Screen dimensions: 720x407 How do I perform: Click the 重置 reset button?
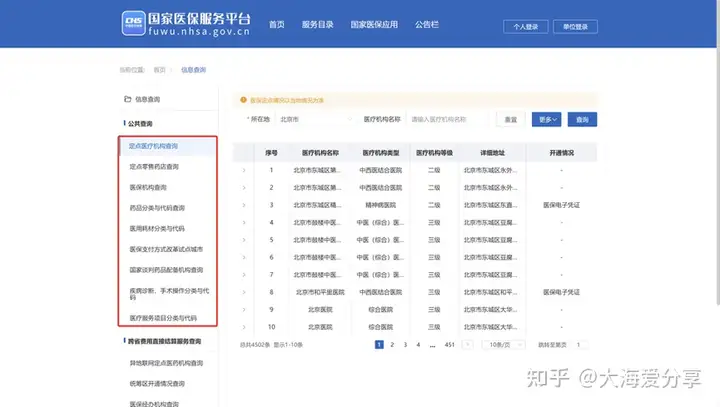tap(511, 119)
